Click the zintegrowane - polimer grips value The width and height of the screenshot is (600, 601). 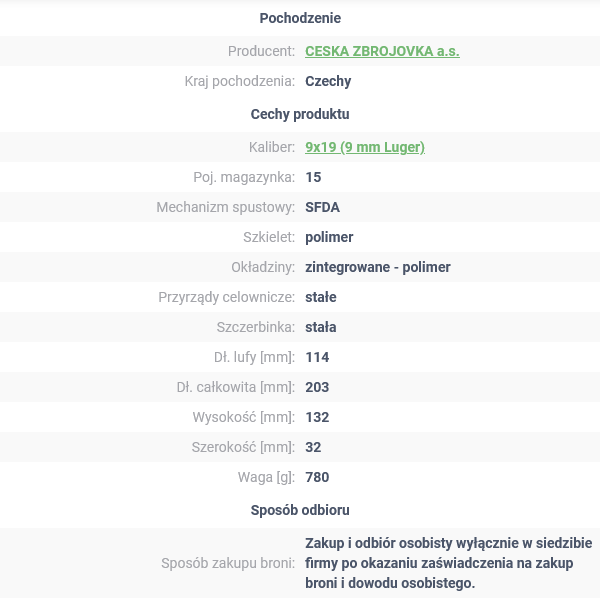(x=377, y=267)
